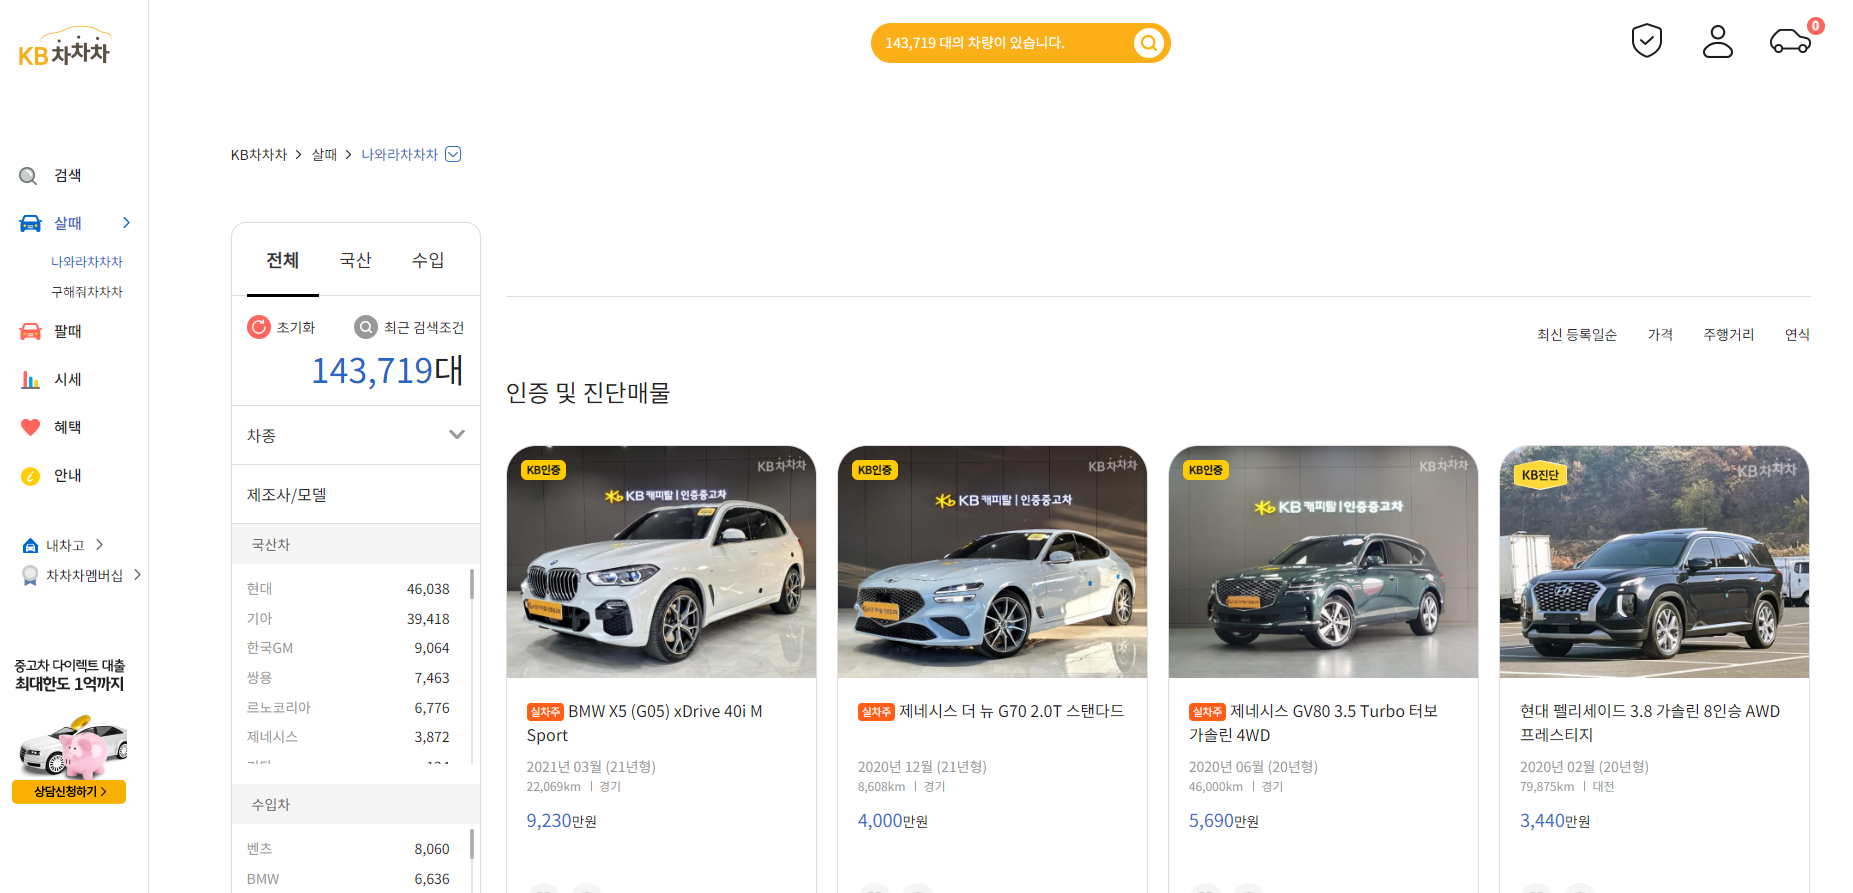This screenshot has height=893, width=1853.
Task: Open the 혜택 sidebar menu
Action: click(68, 427)
